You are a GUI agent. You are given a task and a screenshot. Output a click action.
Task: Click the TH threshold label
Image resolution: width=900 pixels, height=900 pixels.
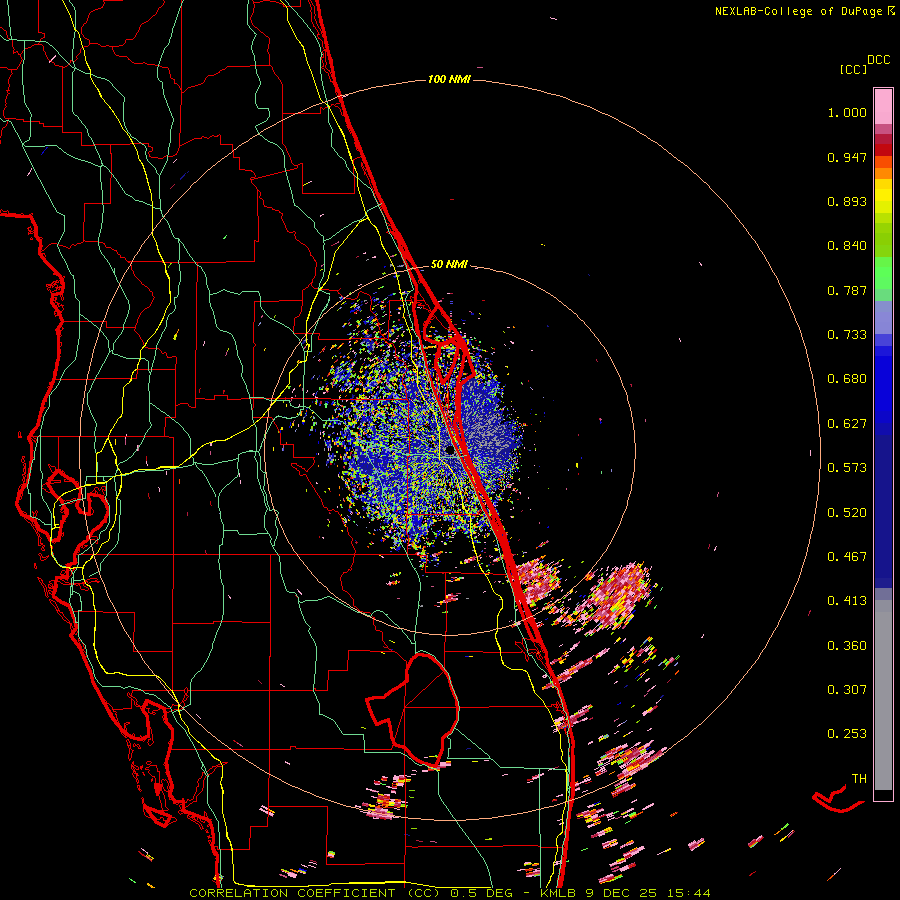pos(859,779)
